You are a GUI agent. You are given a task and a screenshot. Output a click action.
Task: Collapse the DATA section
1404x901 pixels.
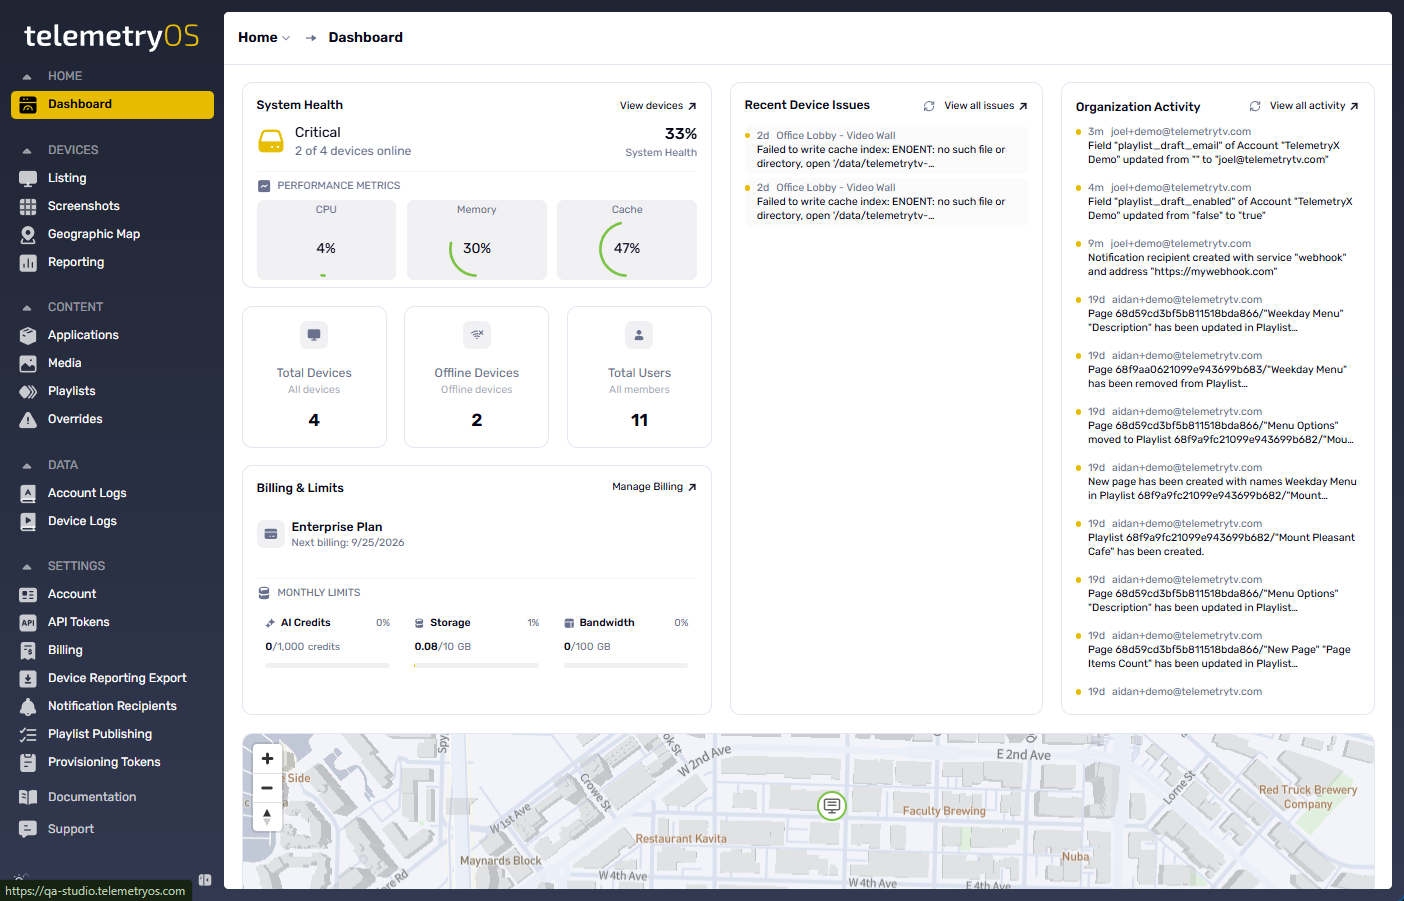[27, 465]
